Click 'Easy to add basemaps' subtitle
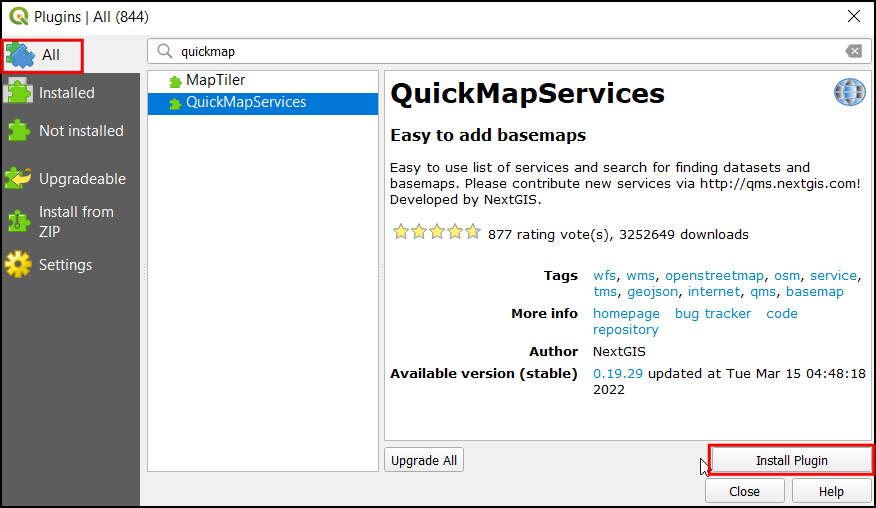876x508 pixels. pos(488,135)
